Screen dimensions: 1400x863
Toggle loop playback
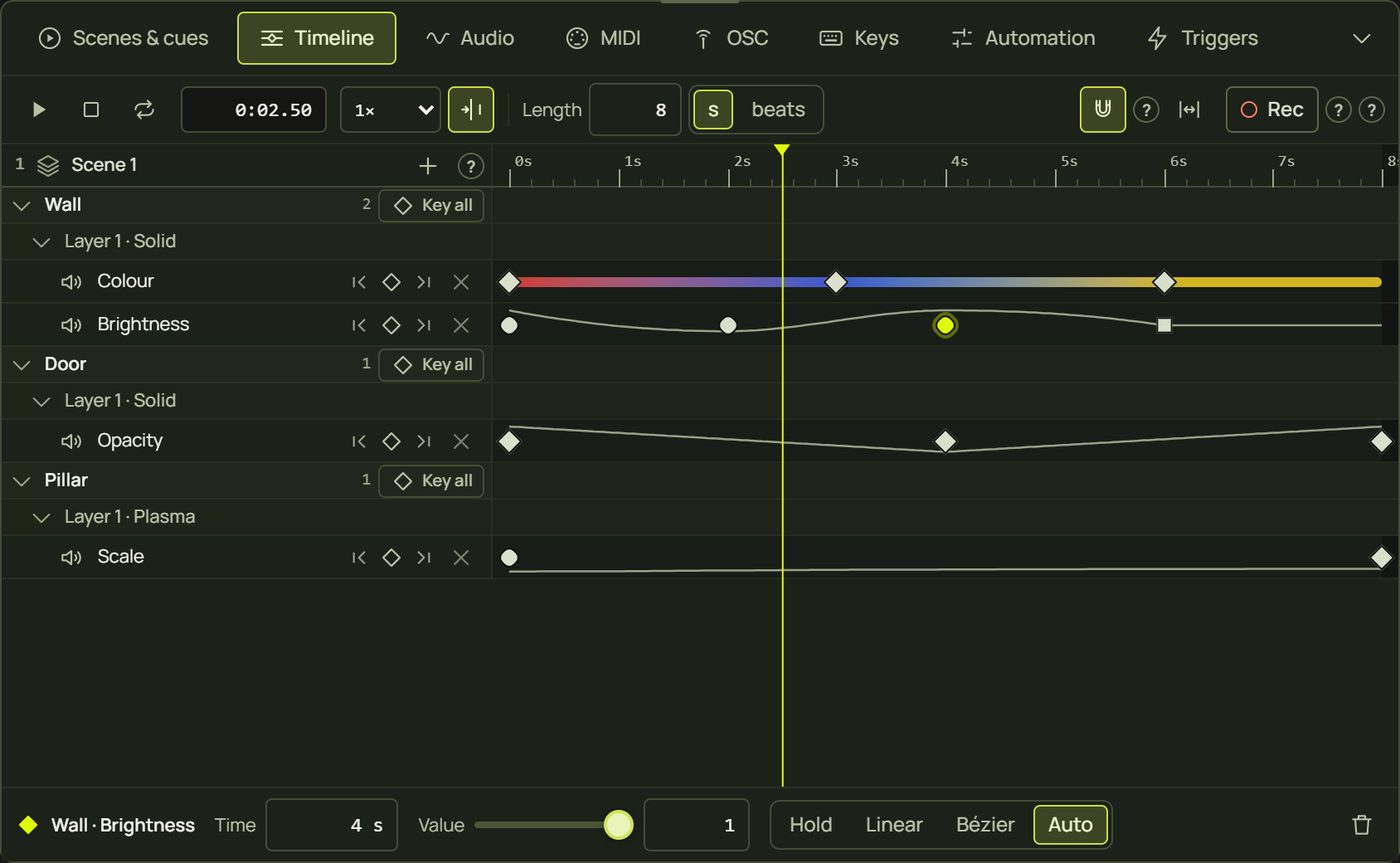(x=145, y=110)
